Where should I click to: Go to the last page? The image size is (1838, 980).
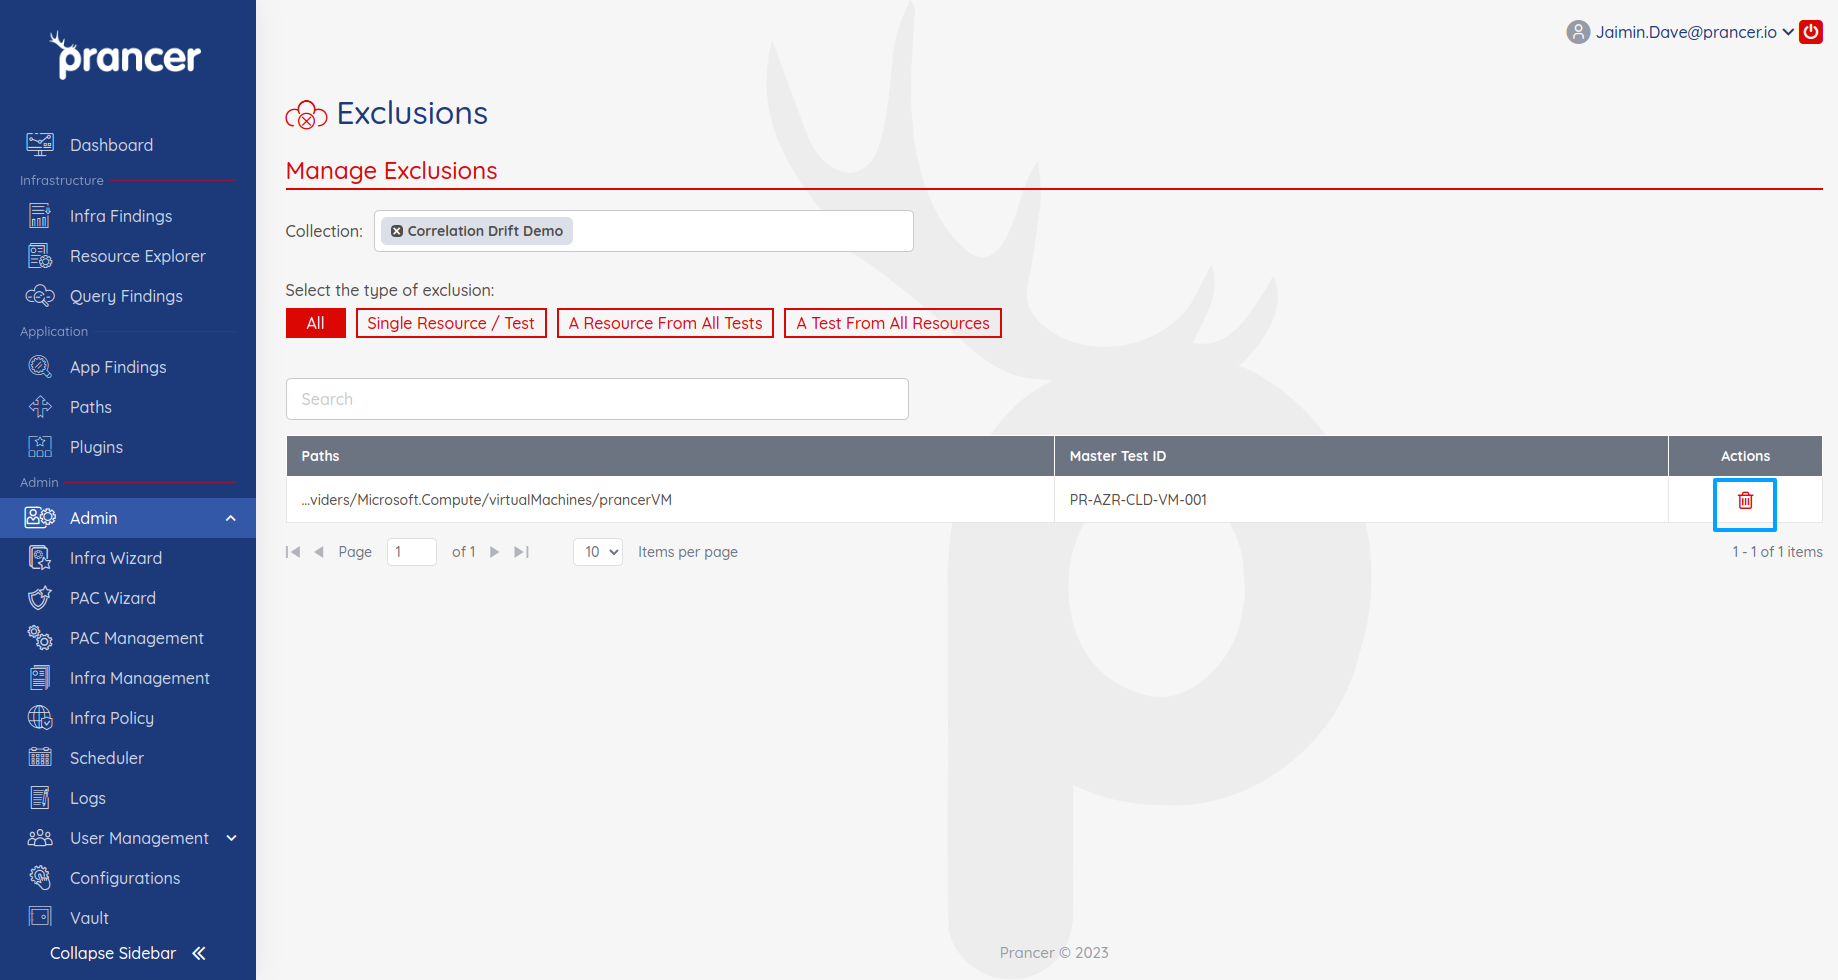click(521, 552)
